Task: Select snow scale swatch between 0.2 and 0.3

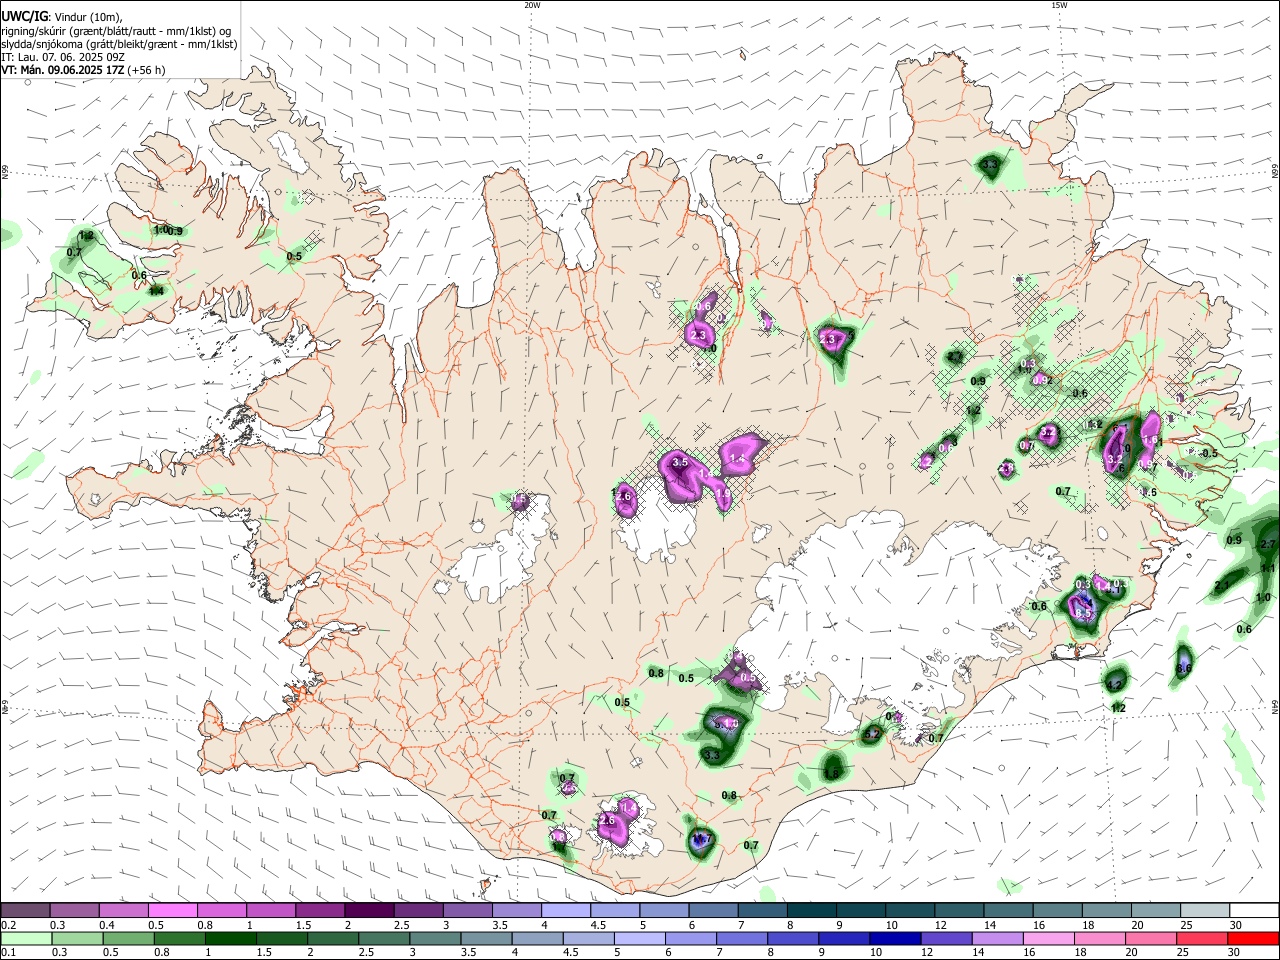Action: [25, 911]
